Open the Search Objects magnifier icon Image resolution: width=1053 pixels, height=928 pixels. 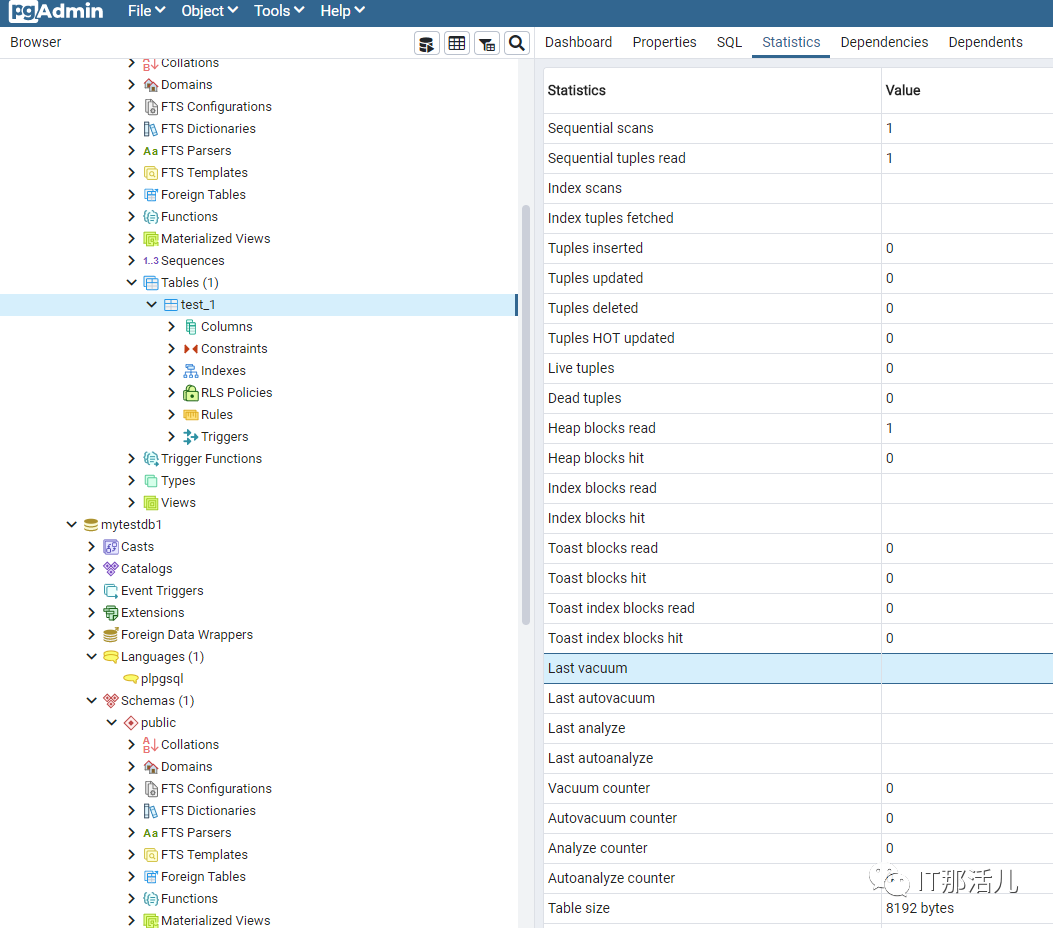click(516, 43)
